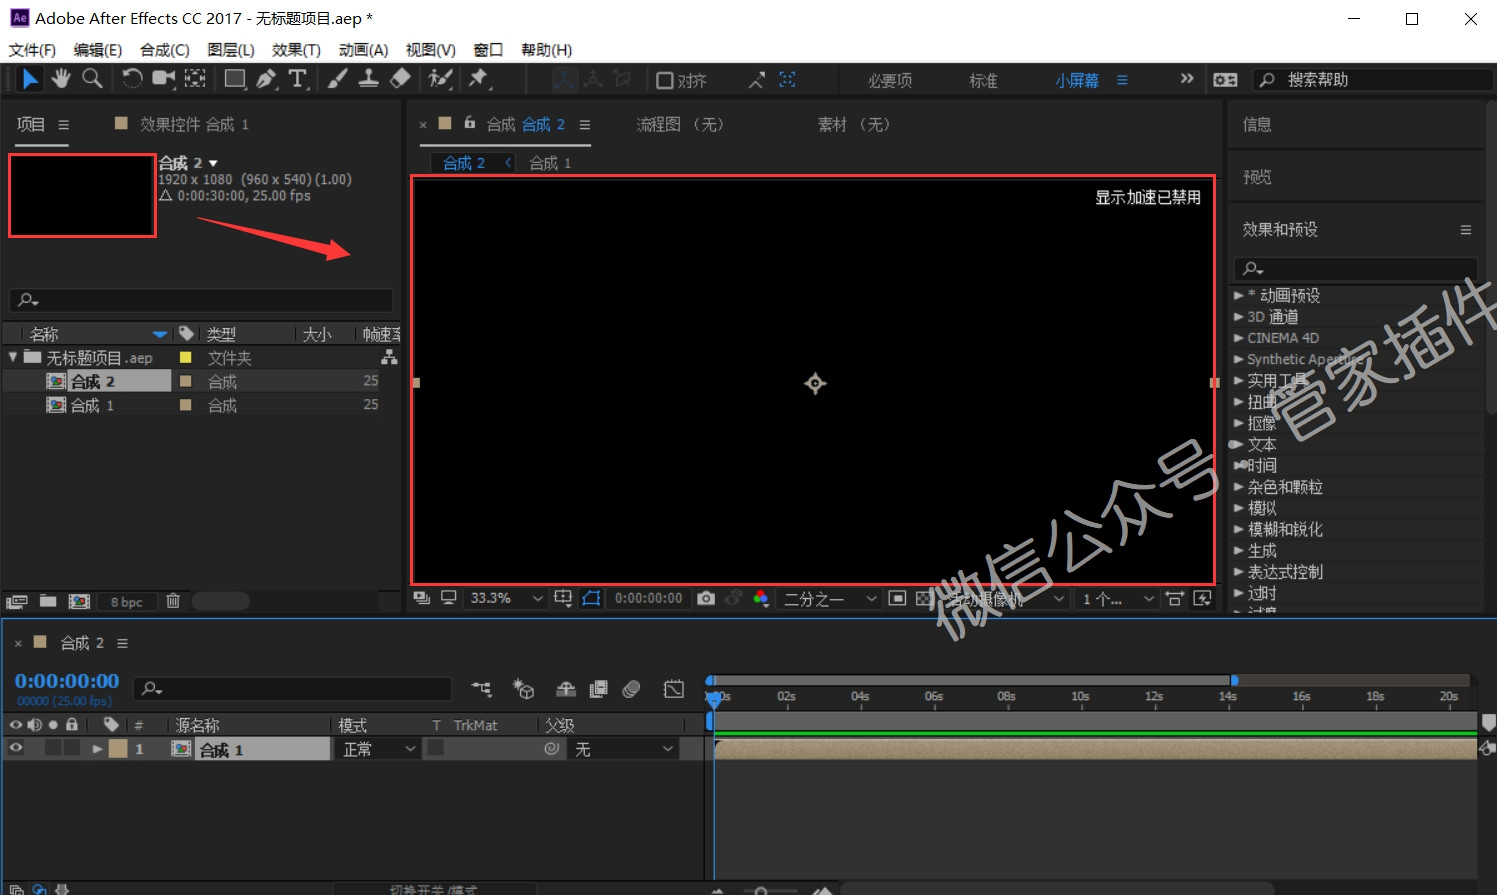Select the Eraser tool

click(x=400, y=79)
